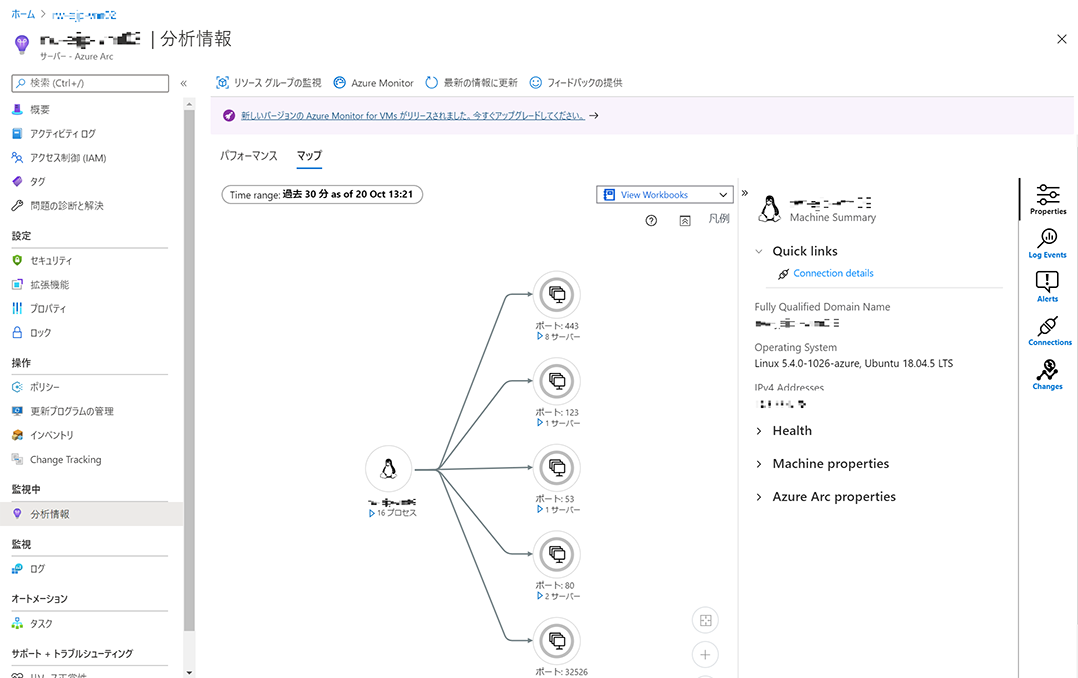Select the タグ menu item
Viewport: 1078px width, 678px height.
[37, 182]
